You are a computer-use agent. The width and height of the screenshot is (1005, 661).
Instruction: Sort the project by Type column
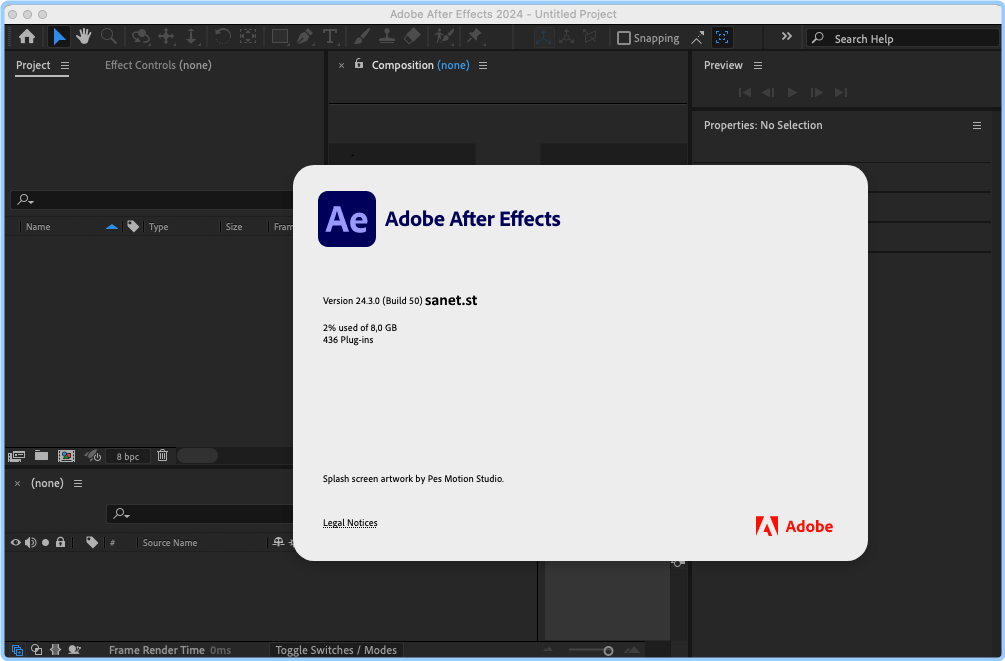coord(158,227)
